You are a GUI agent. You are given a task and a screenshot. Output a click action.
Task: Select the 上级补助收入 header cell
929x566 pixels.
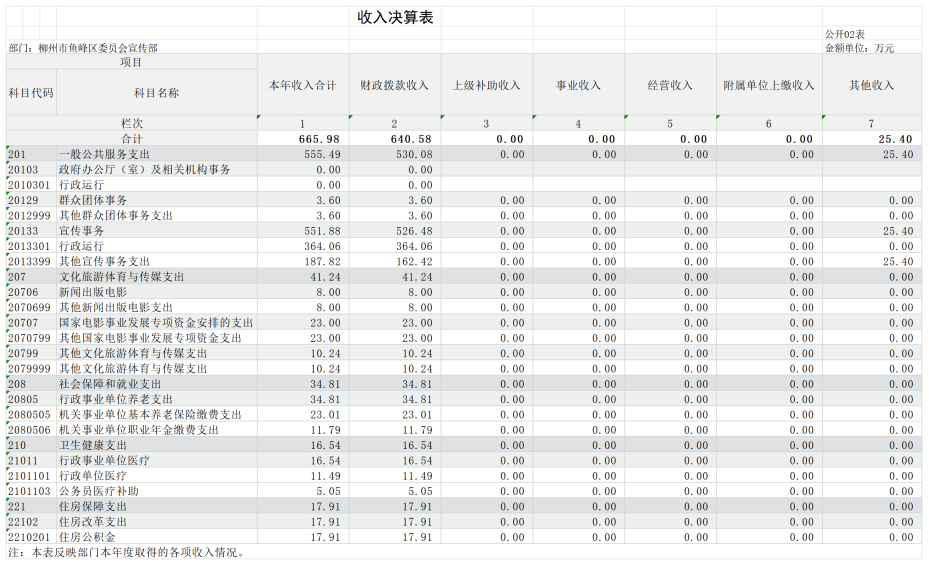tap(487, 85)
